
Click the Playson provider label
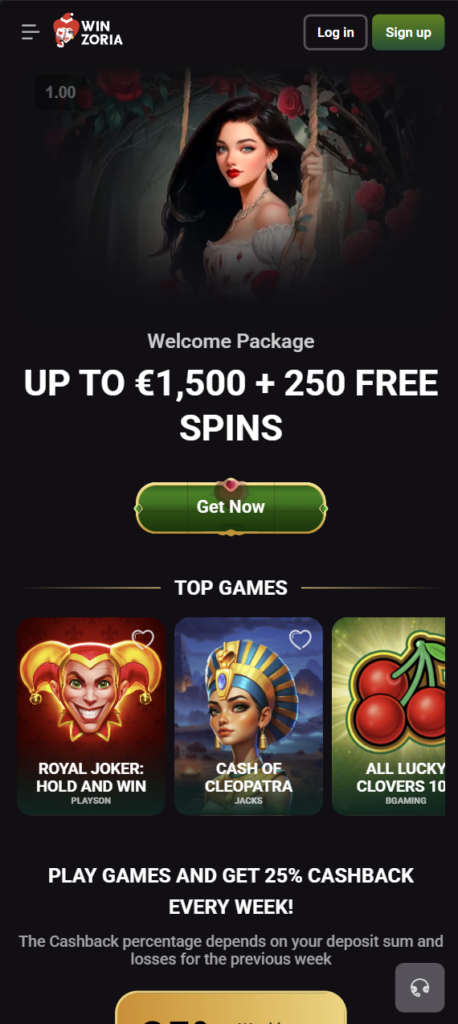tap(91, 801)
